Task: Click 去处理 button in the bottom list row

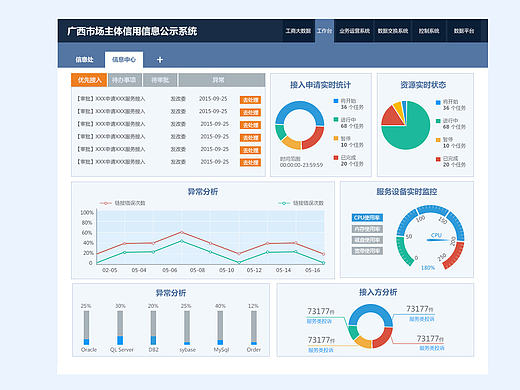Action: (250, 162)
